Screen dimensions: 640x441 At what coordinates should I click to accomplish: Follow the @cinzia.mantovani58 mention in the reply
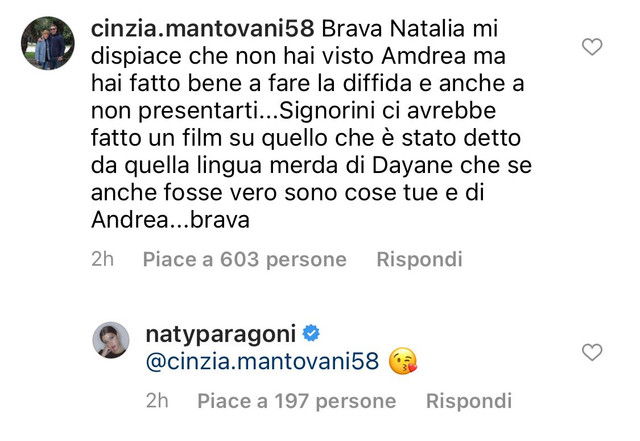262,362
